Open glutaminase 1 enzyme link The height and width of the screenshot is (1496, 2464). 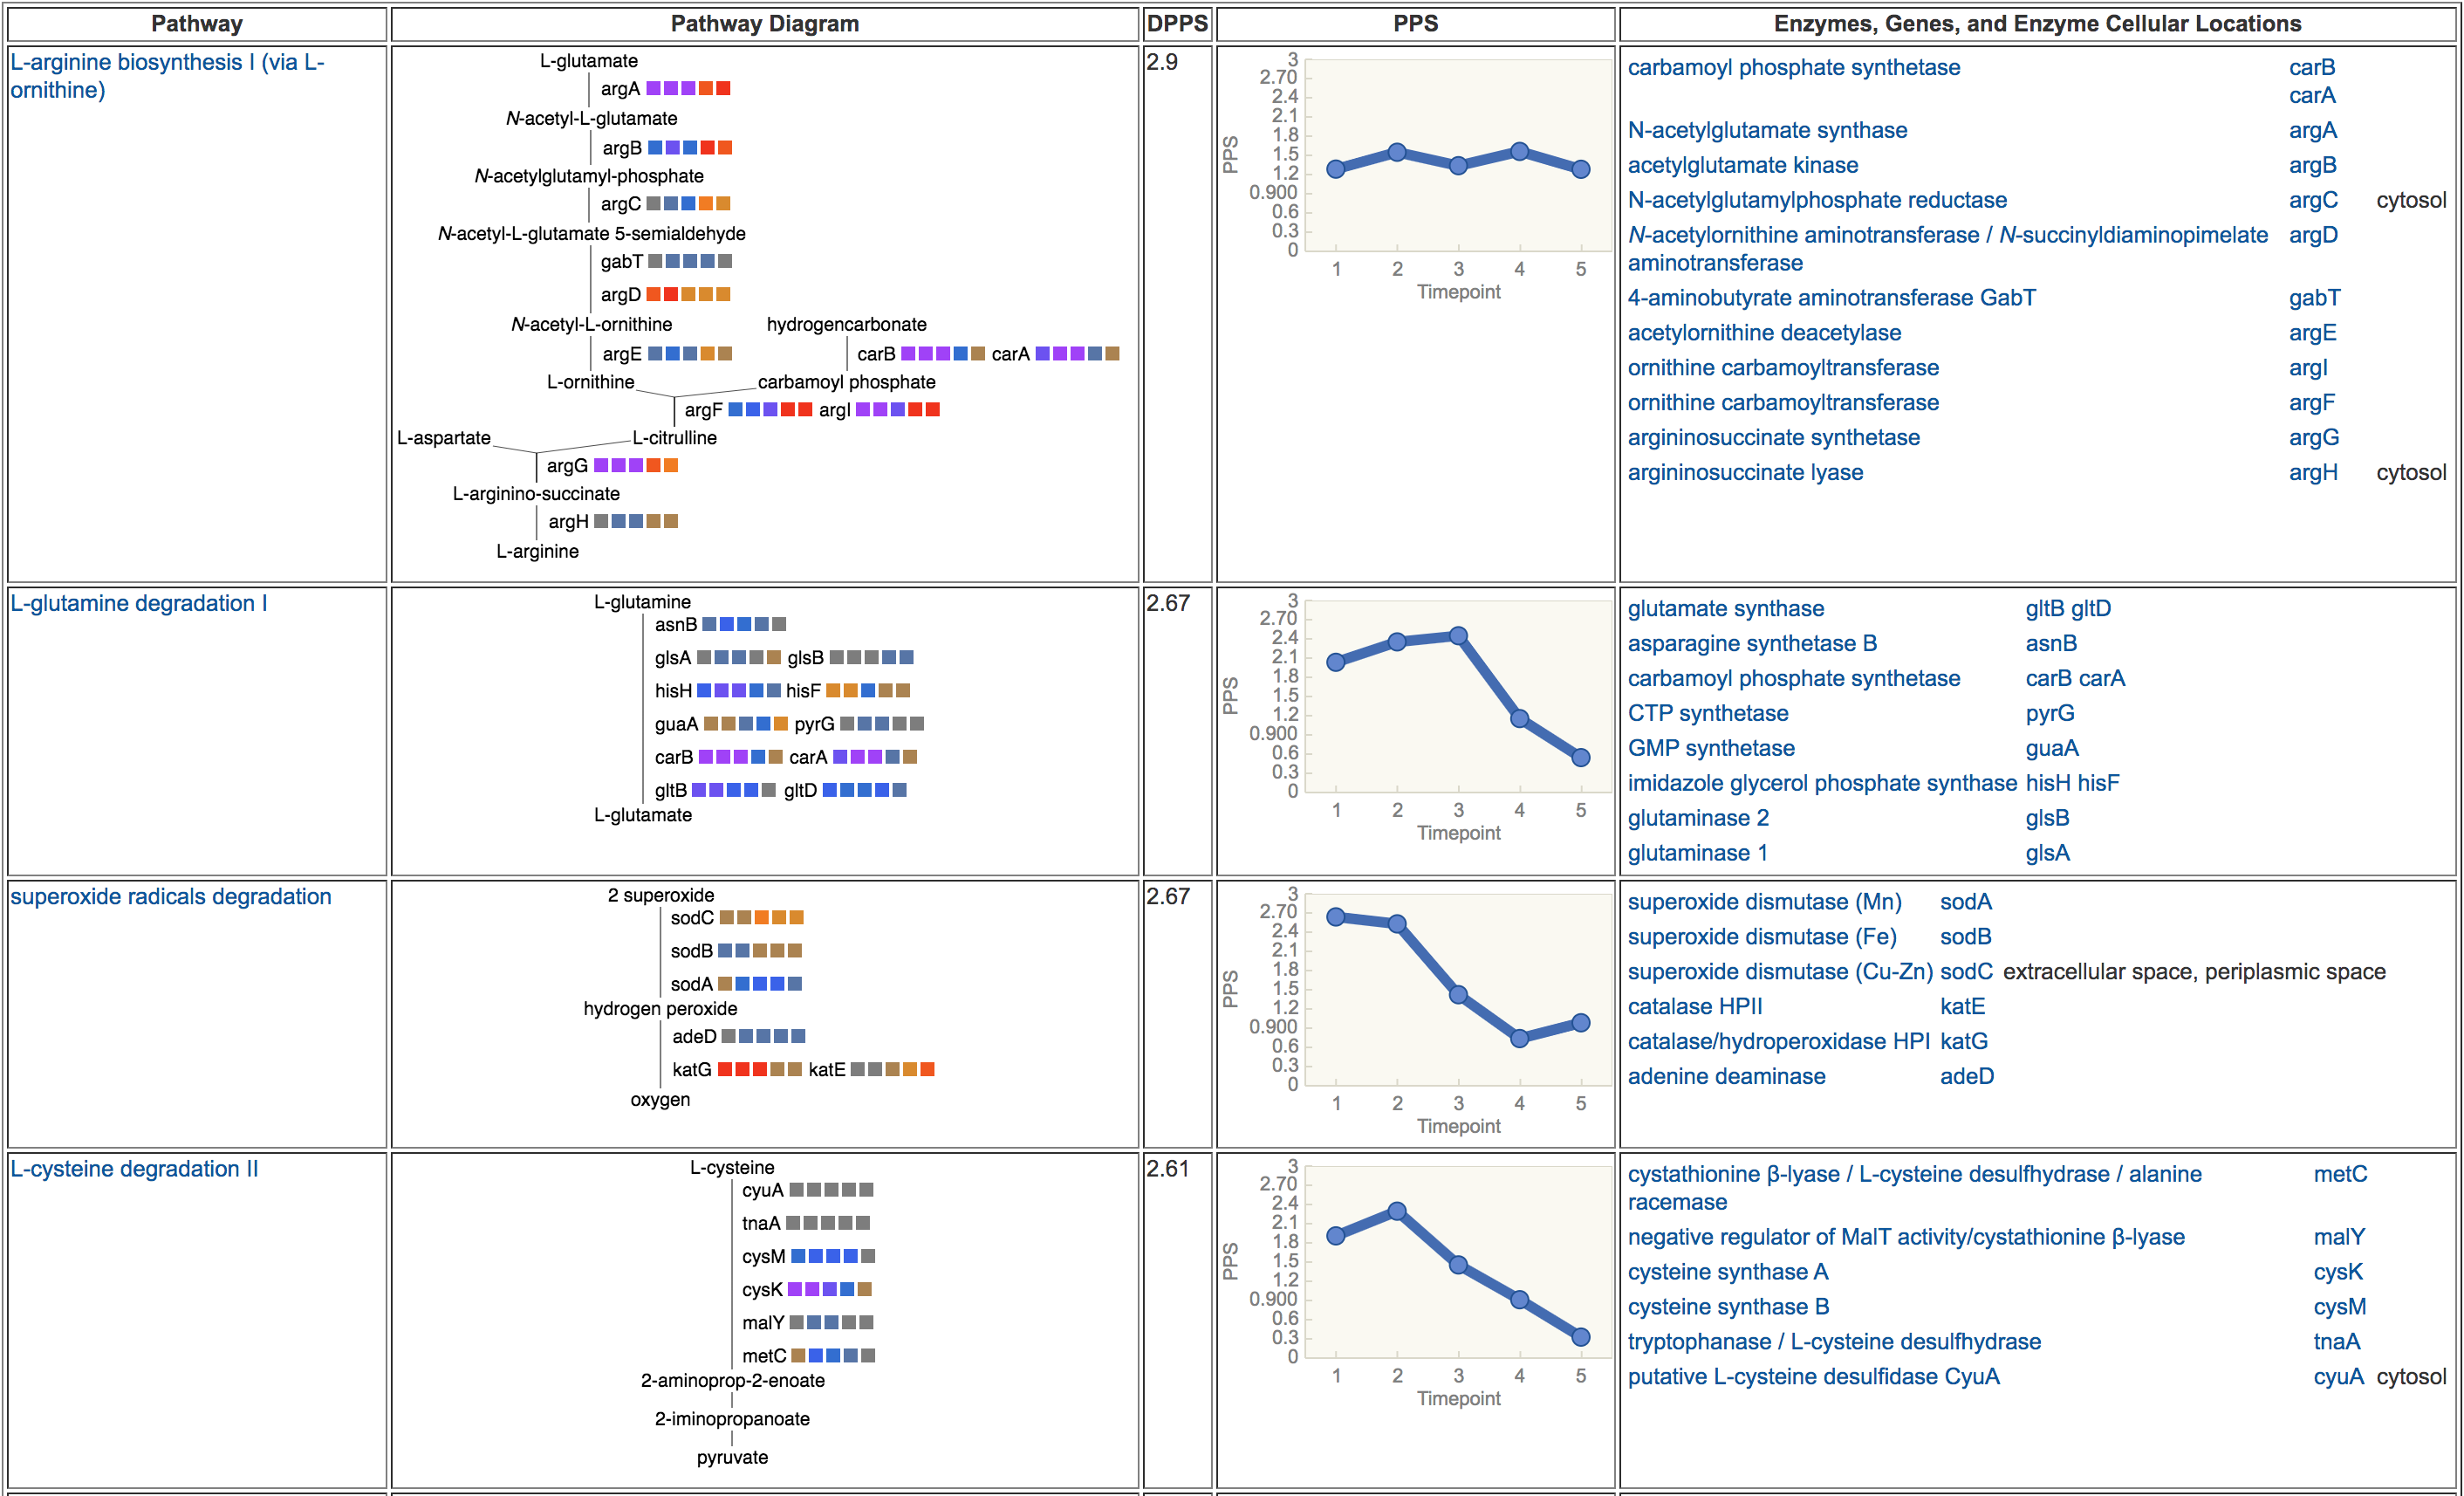[x=1697, y=853]
